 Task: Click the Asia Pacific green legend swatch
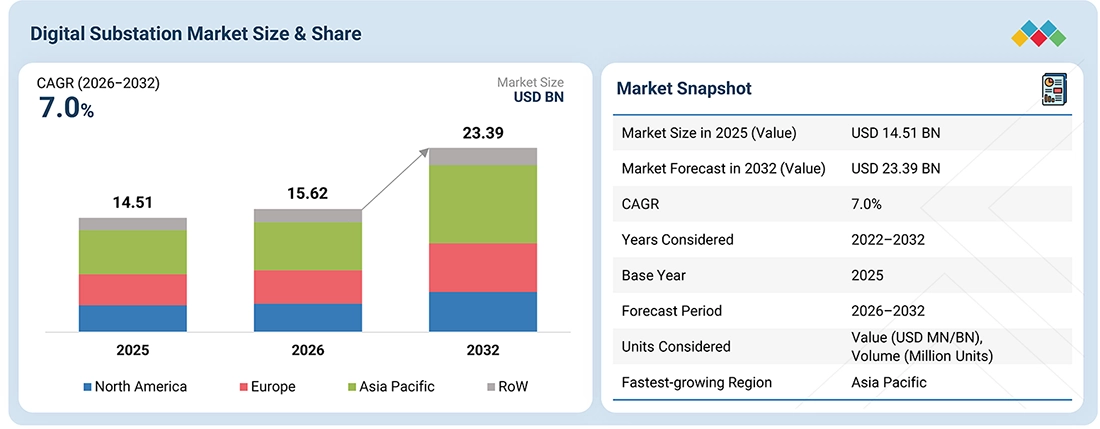(x=352, y=387)
